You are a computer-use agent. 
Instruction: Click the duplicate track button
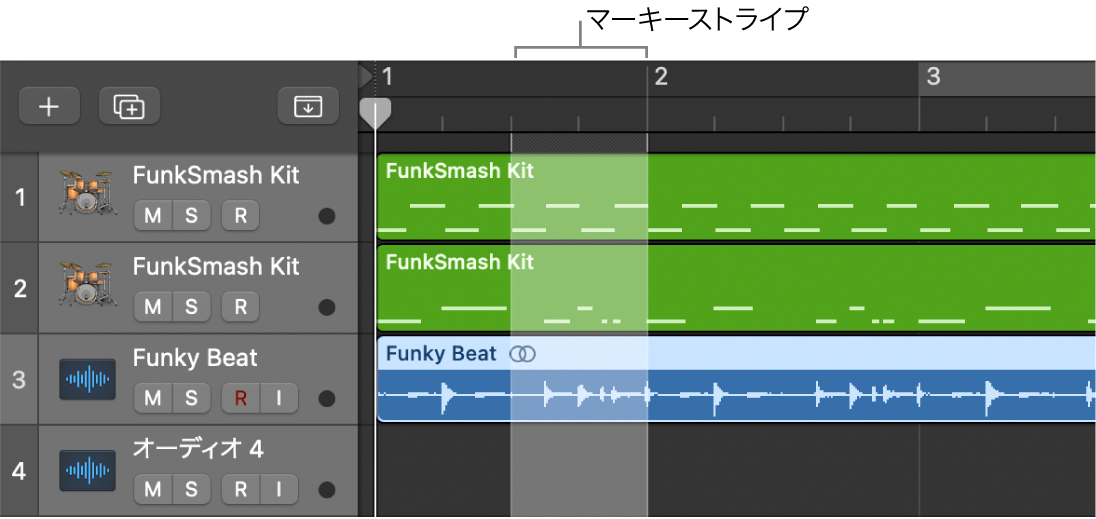(x=129, y=106)
